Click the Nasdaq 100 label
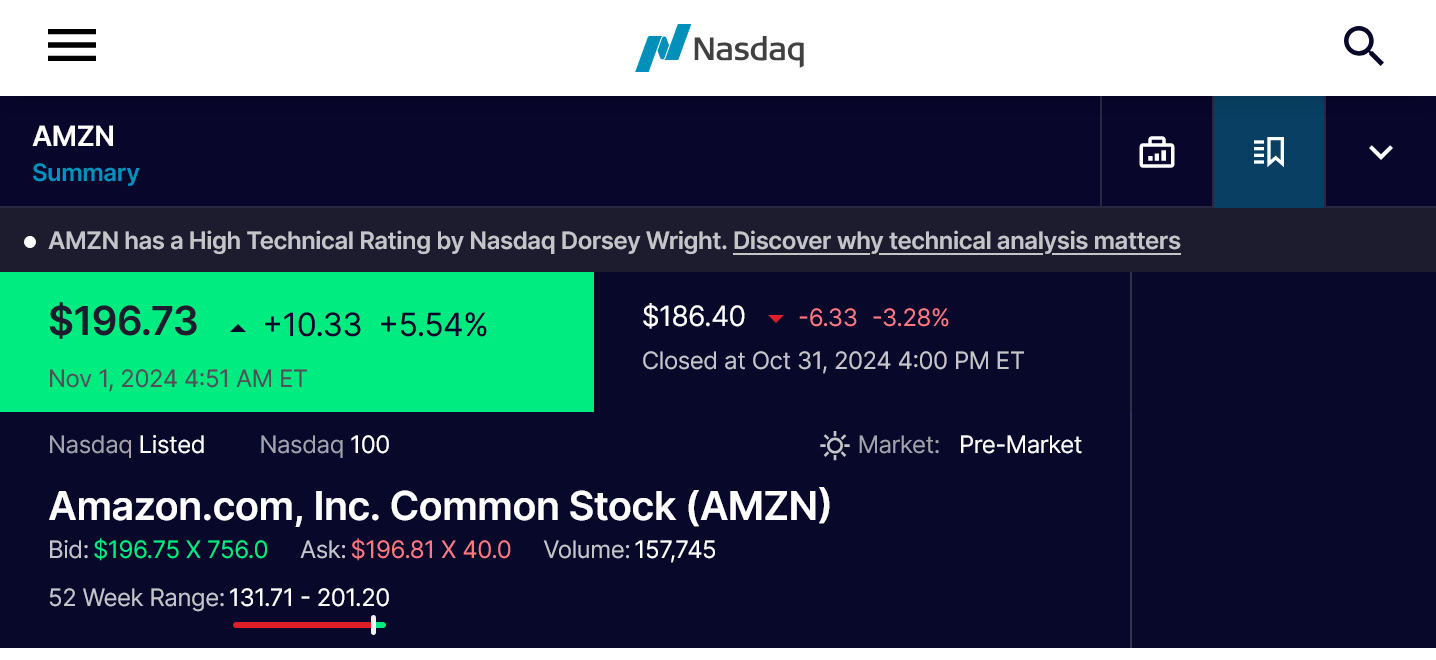The width and height of the screenshot is (1436, 660). [325, 445]
